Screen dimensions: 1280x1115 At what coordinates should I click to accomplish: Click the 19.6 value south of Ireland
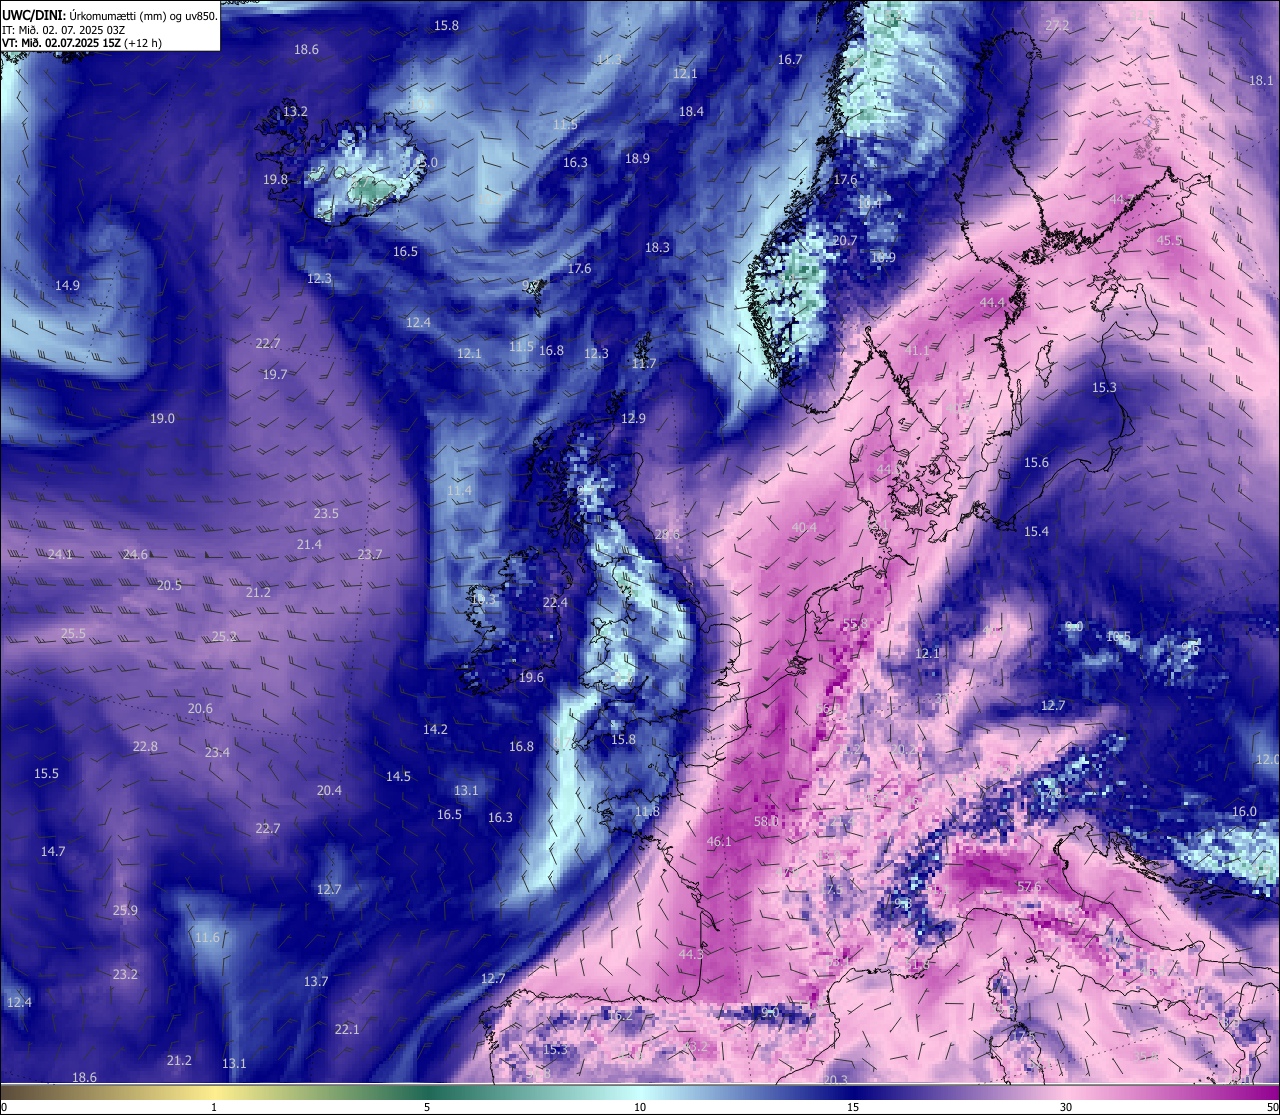click(531, 678)
